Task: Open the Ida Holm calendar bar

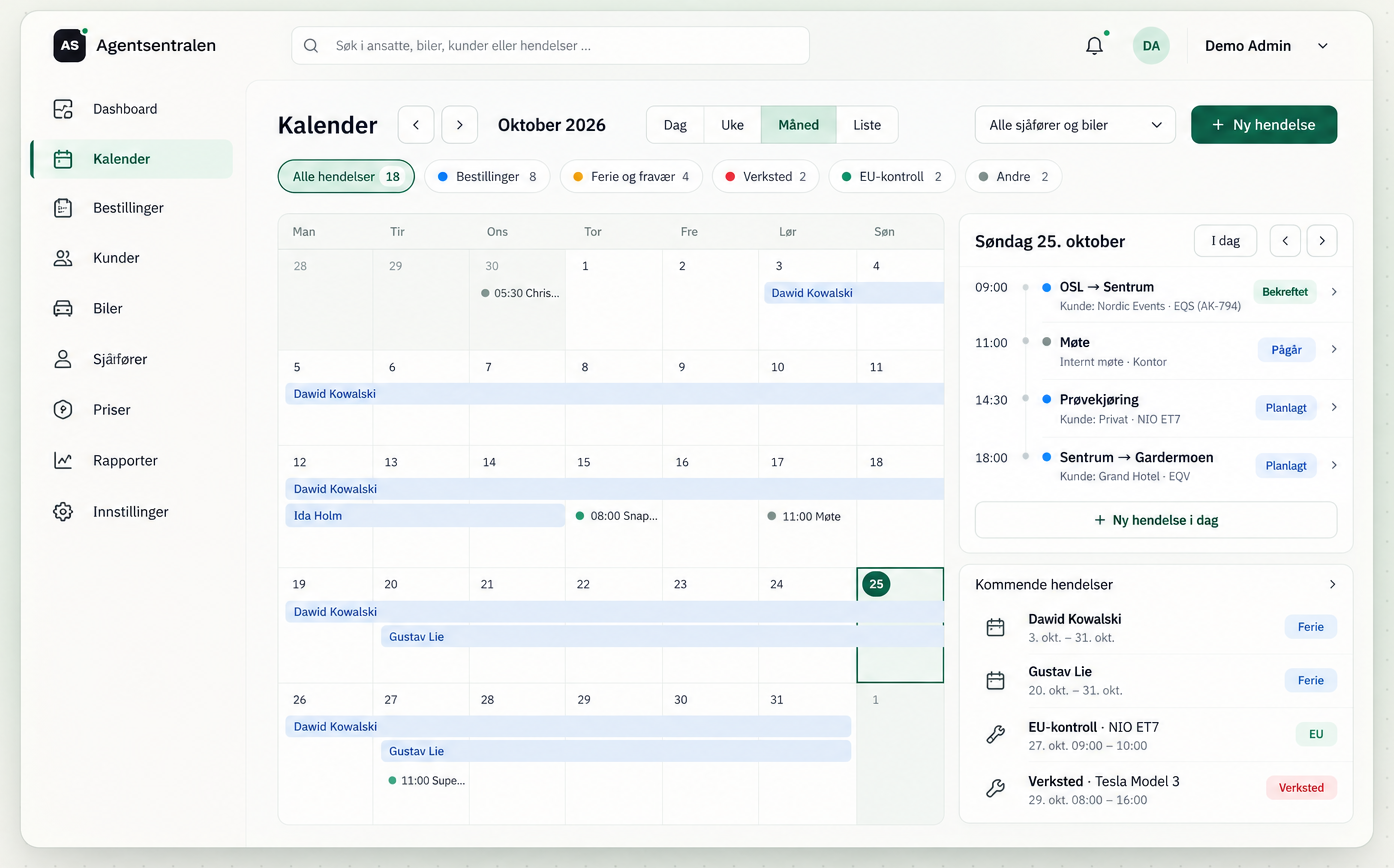Action: click(425, 516)
